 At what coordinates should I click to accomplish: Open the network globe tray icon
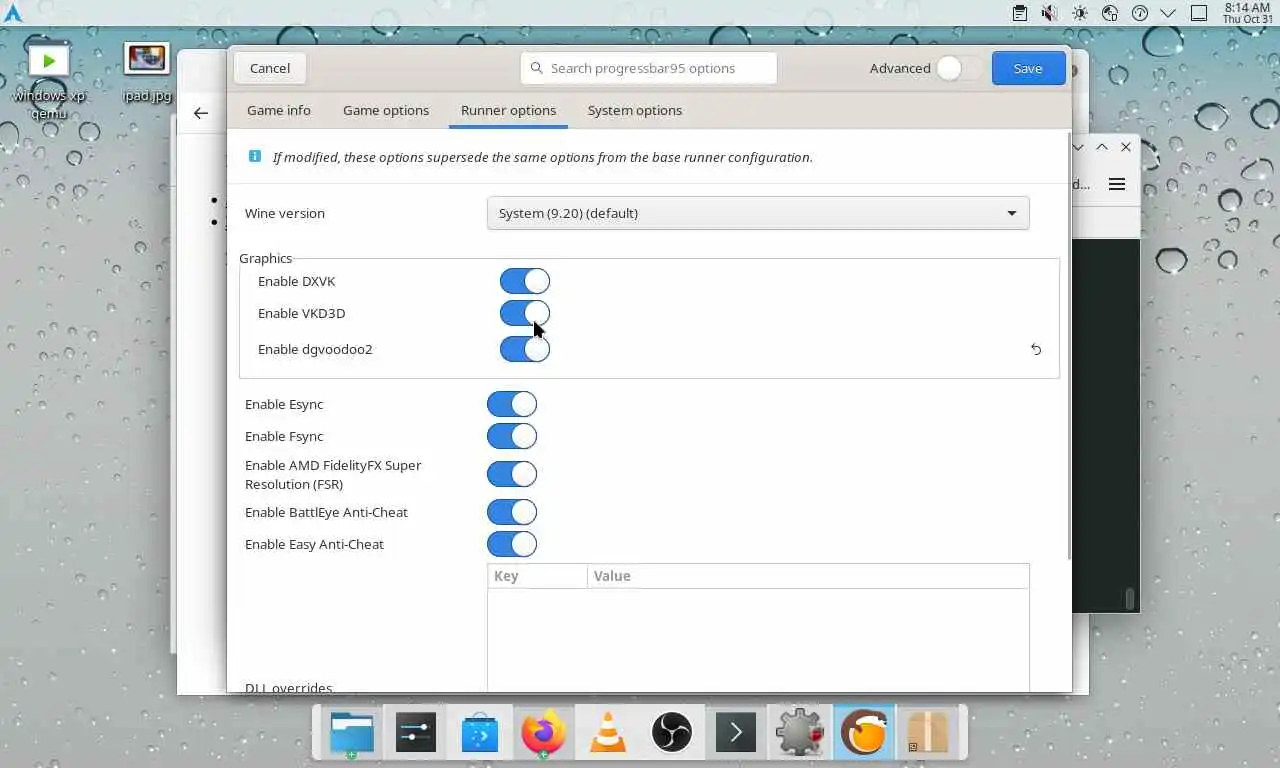pos(1109,13)
